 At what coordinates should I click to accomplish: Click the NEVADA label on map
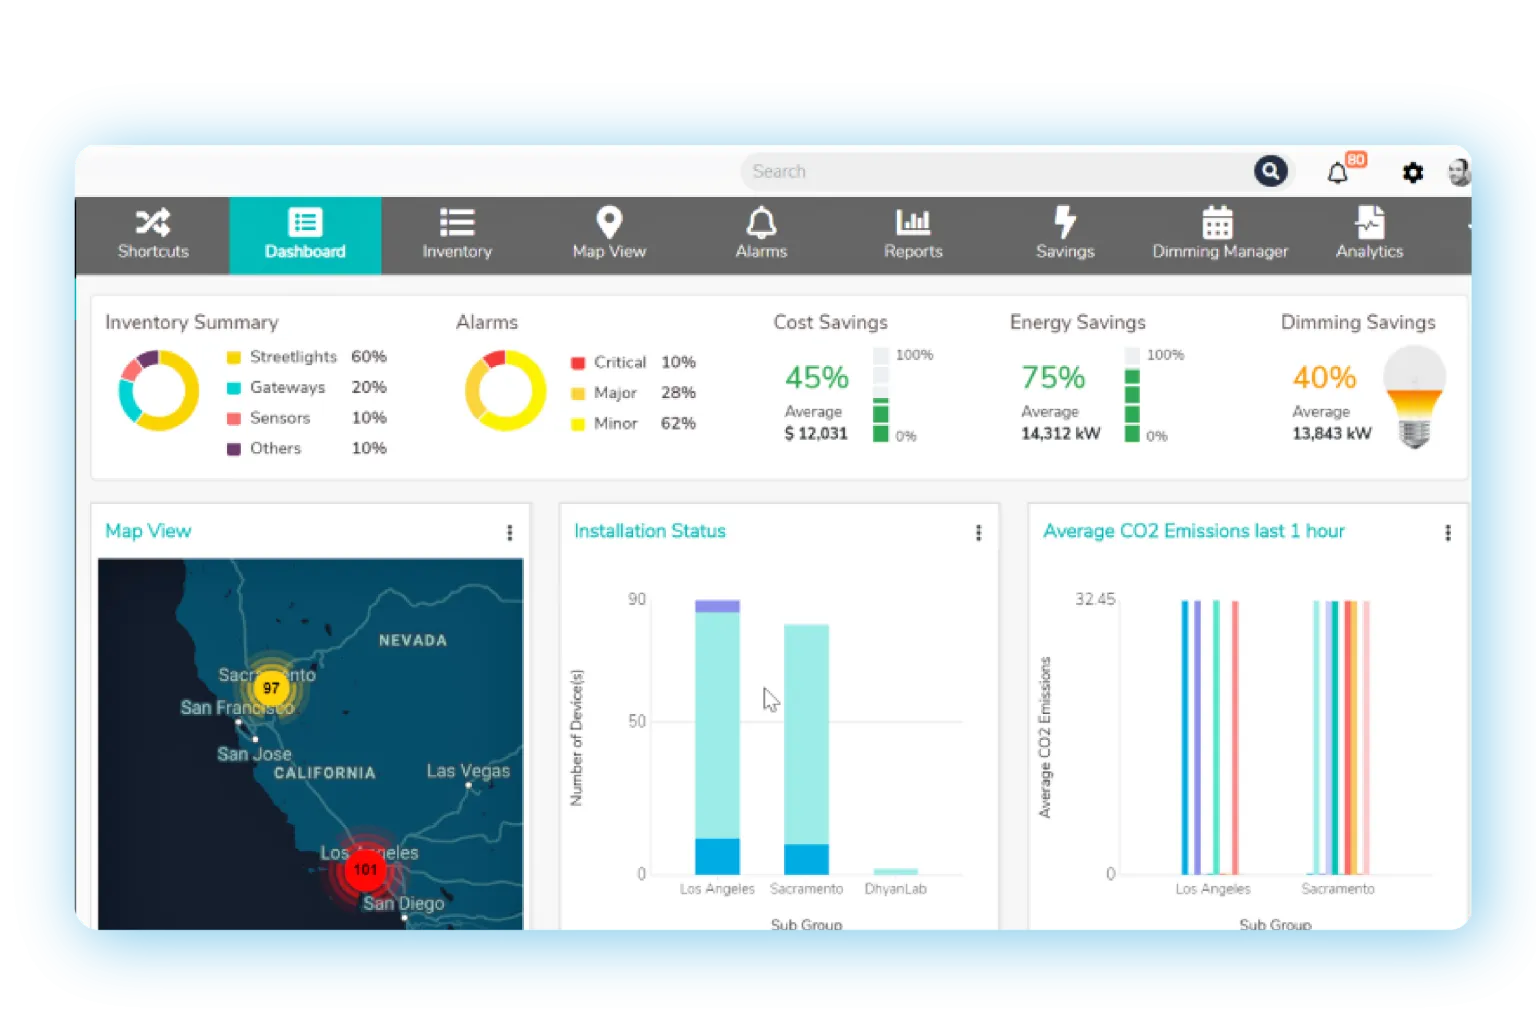point(413,641)
